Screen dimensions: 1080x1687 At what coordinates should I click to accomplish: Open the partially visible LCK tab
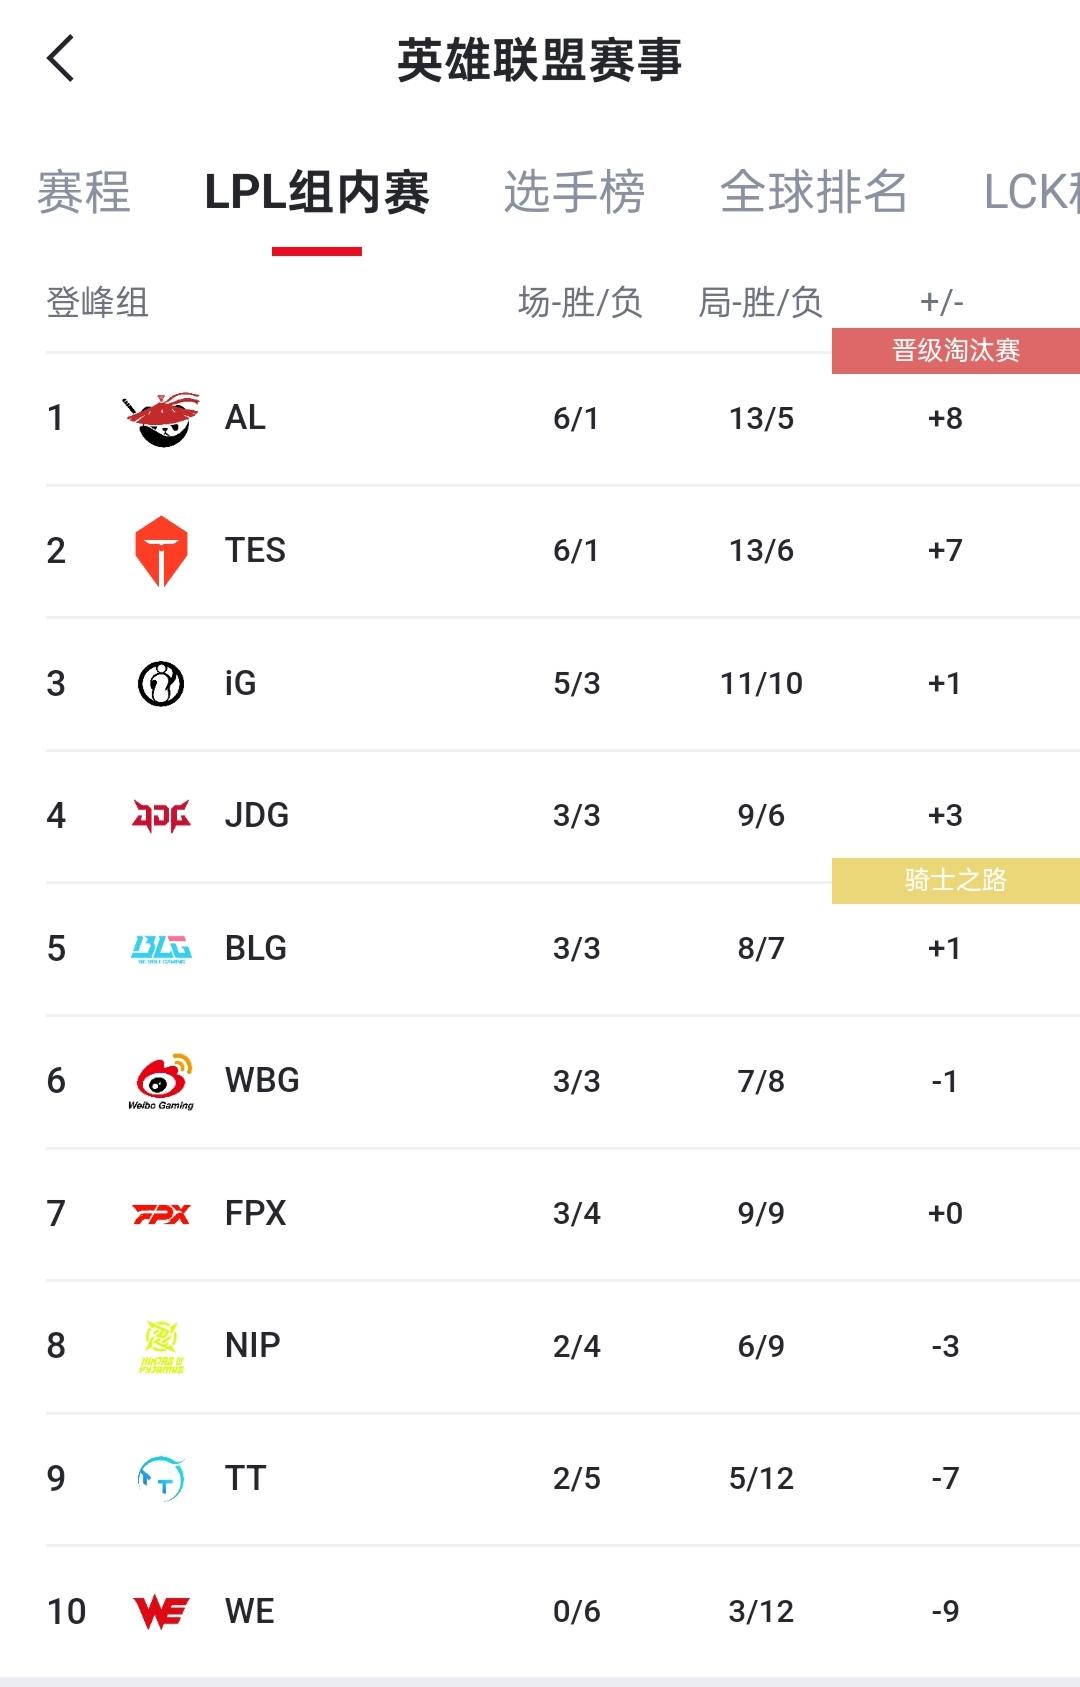point(1032,192)
